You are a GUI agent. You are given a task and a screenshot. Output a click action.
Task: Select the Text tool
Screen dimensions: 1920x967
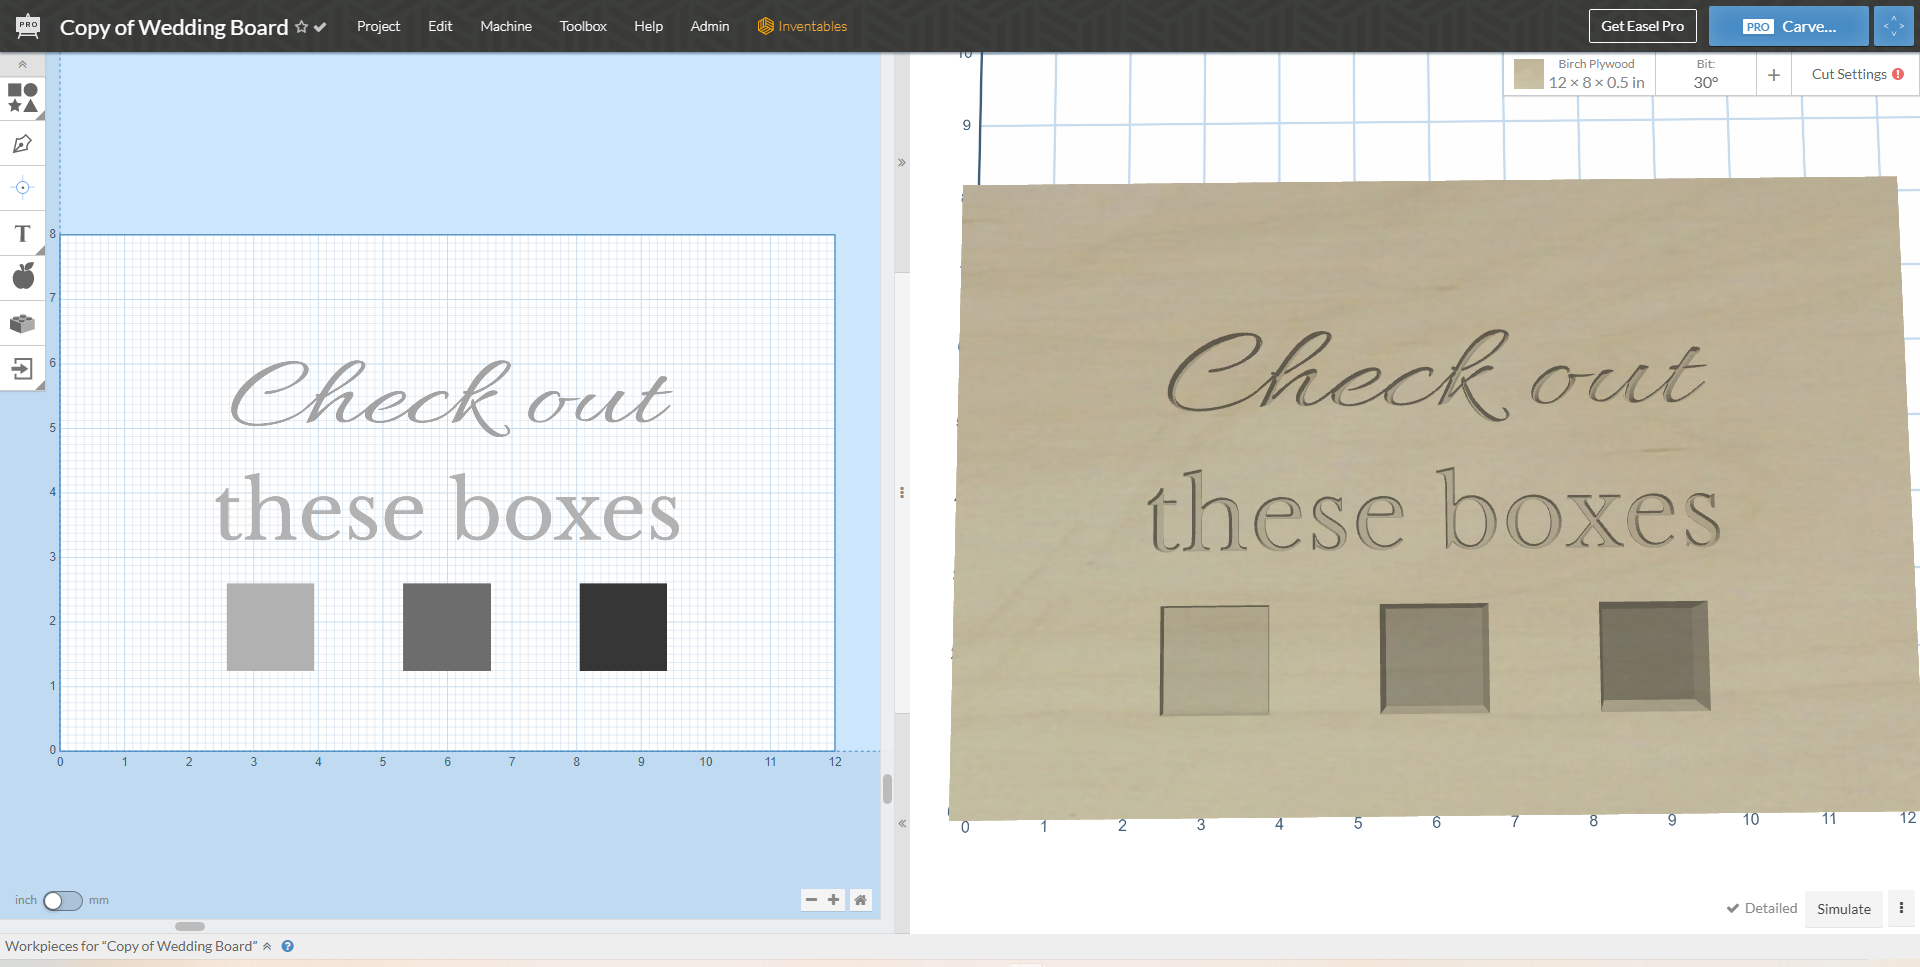pos(22,234)
